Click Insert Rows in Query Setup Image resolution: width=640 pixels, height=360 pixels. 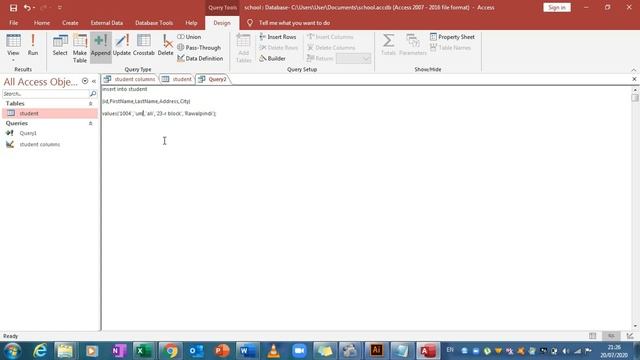pyautogui.click(x=278, y=37)
